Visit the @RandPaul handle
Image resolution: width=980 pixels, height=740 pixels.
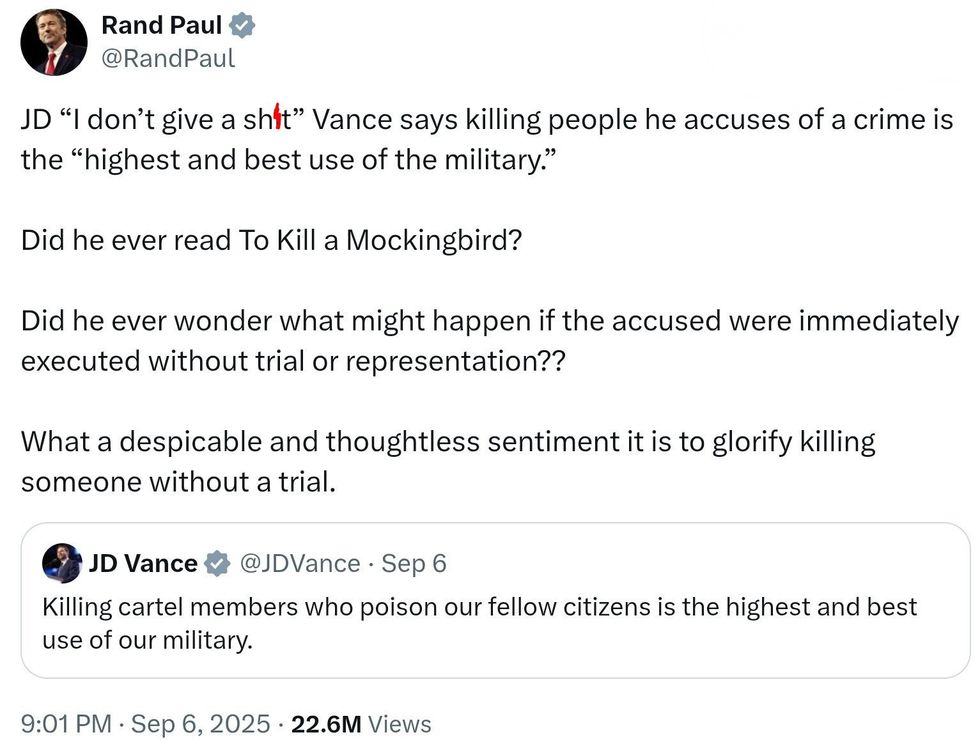pos(168,58)
